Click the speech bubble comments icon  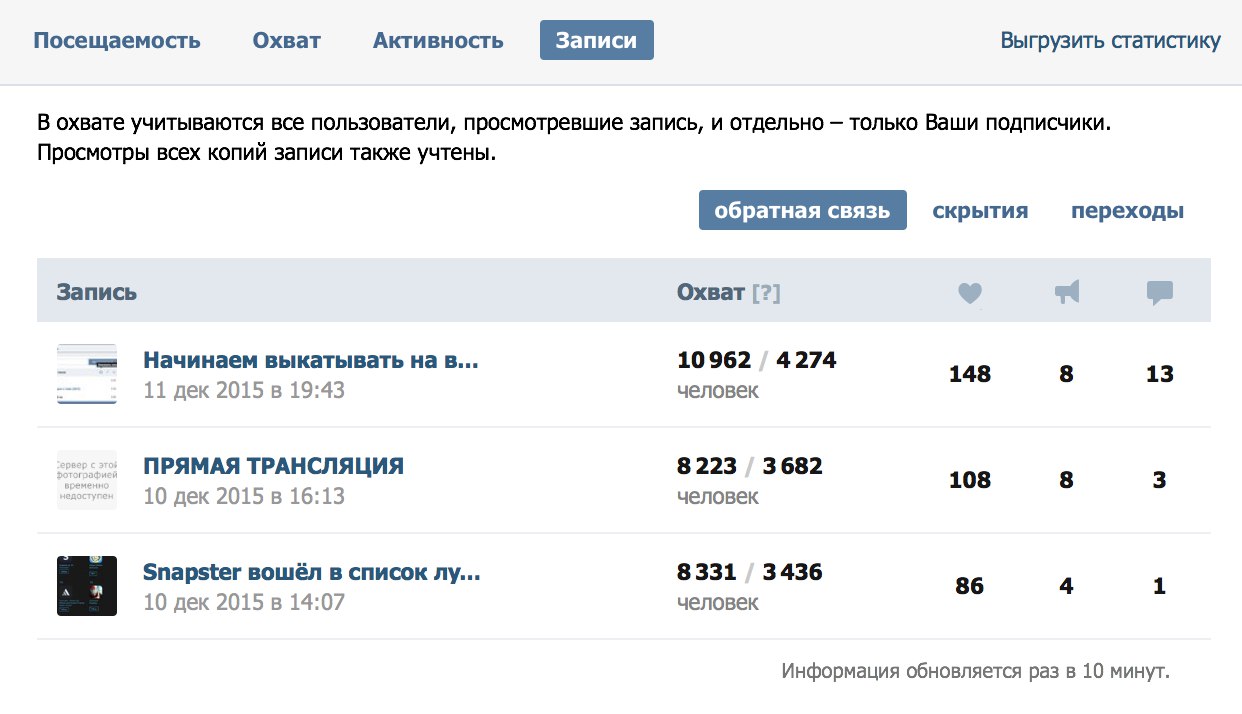point(1160,293)
